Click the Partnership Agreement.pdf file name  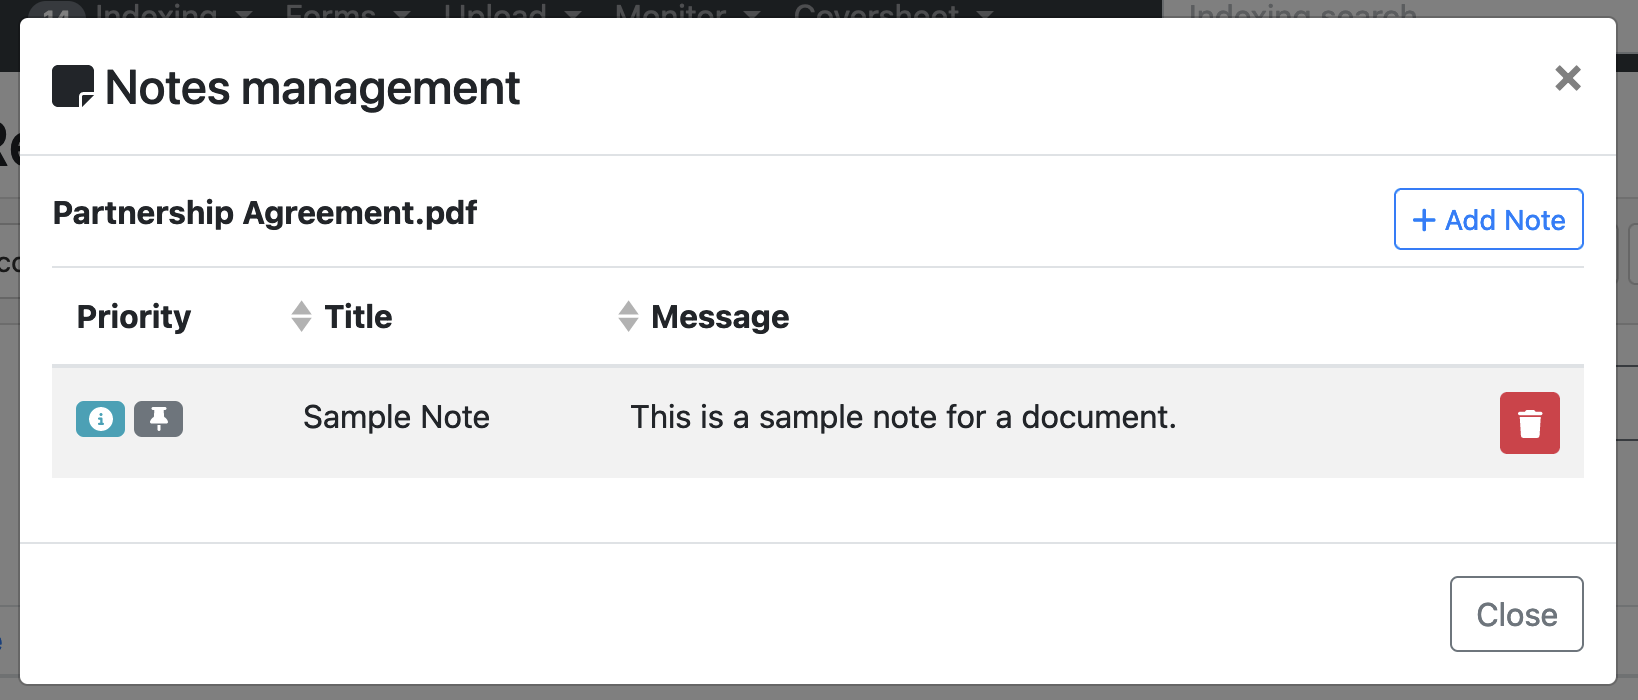click(265, 213)
